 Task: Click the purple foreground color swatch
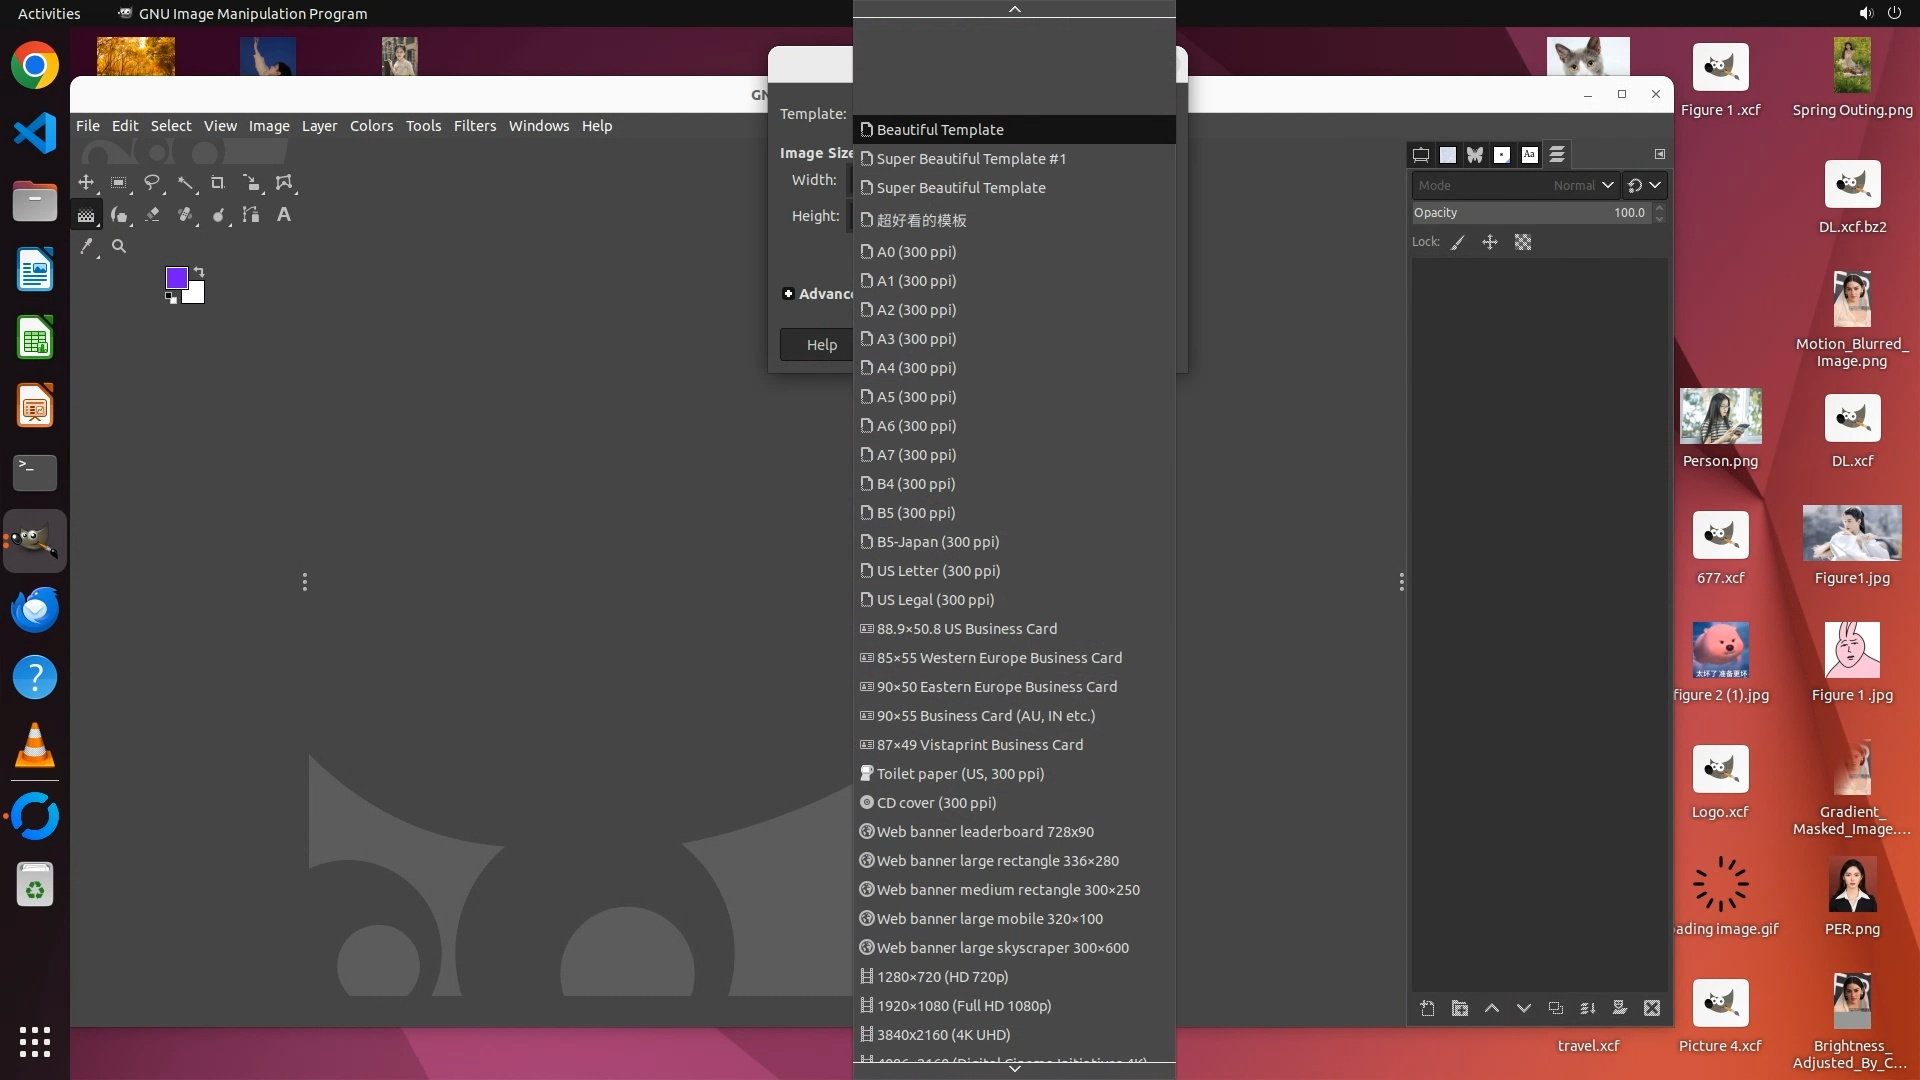pyautogui.click(x=176, y=277)
